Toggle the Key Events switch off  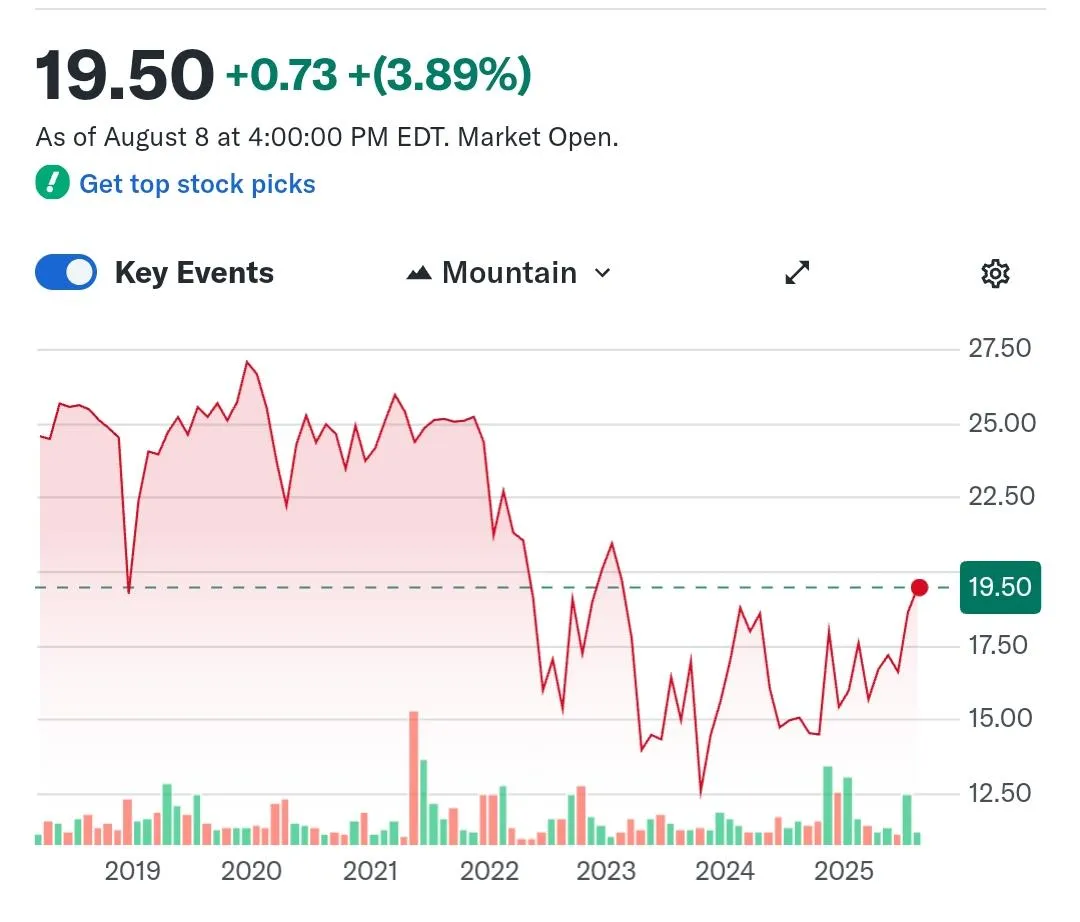click(66, 273)
